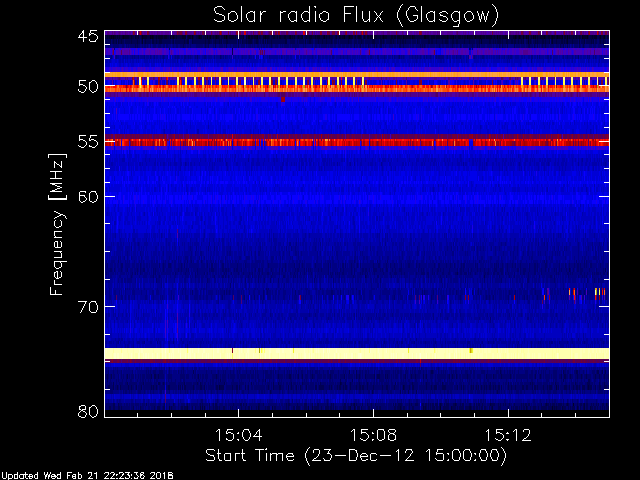Click the bright yellow band near 75 MHz
The width and height of the screenshot is (640, 480).
tap(357, 353)
